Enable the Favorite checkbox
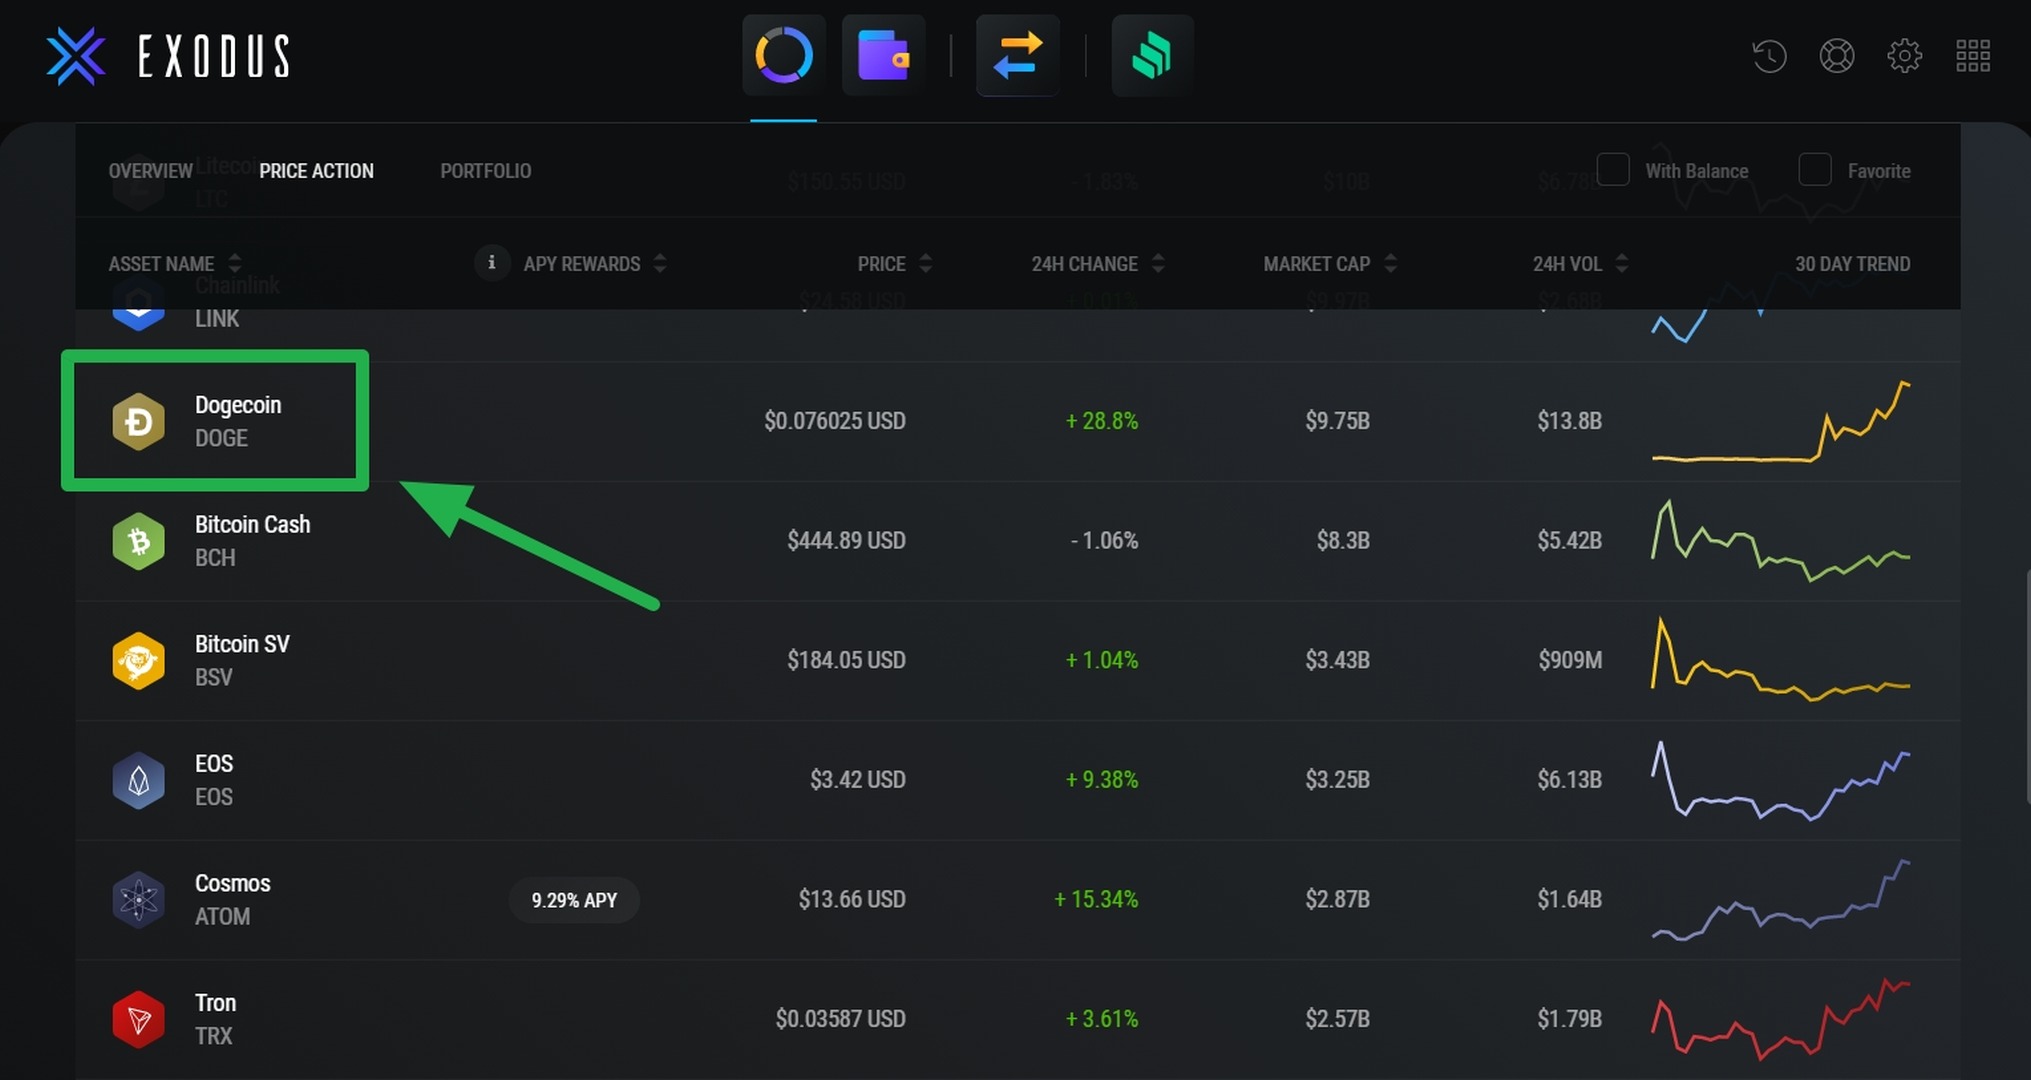The image size is (2031, 1080). 1815,170
